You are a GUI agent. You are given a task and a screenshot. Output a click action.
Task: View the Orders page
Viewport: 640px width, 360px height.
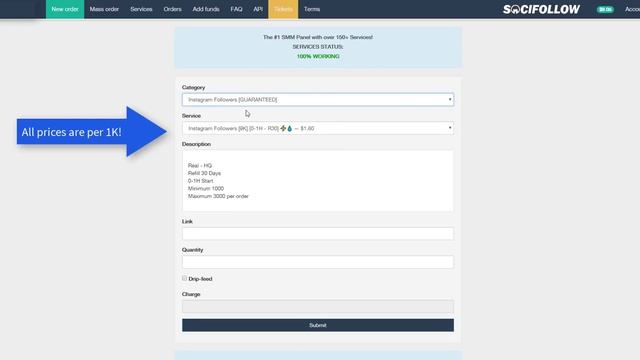(172, 9)
